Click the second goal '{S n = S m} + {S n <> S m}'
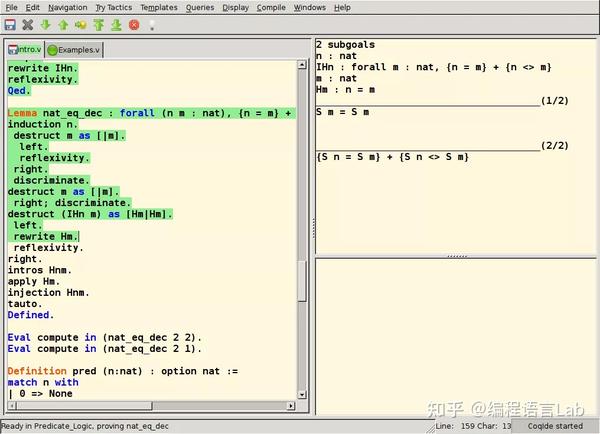The width and height of the screenshot is (600, 434). pos(393,157)
